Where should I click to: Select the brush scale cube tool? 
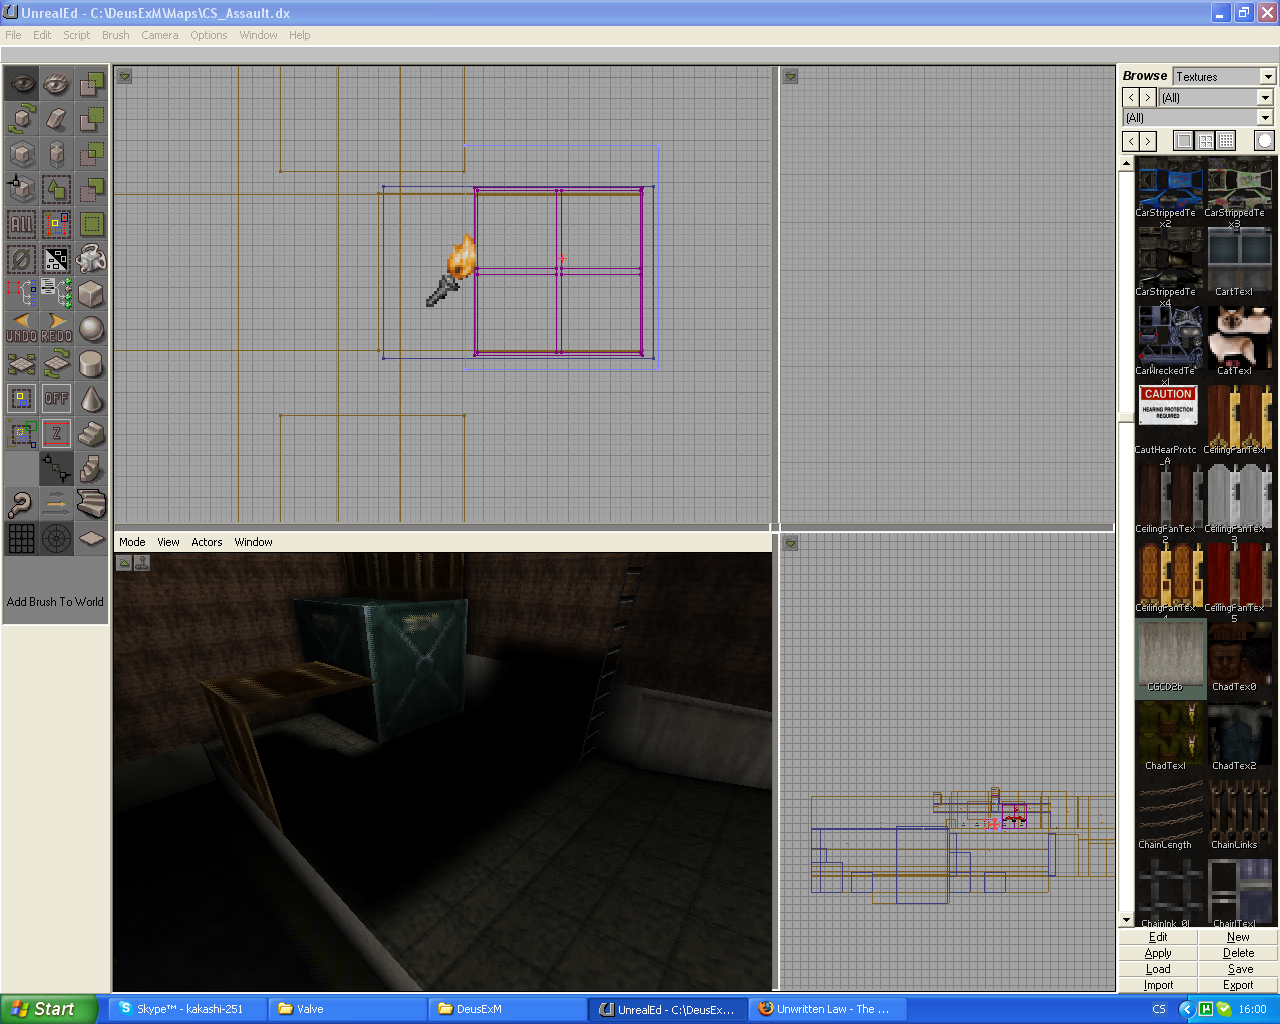(22, 154)
